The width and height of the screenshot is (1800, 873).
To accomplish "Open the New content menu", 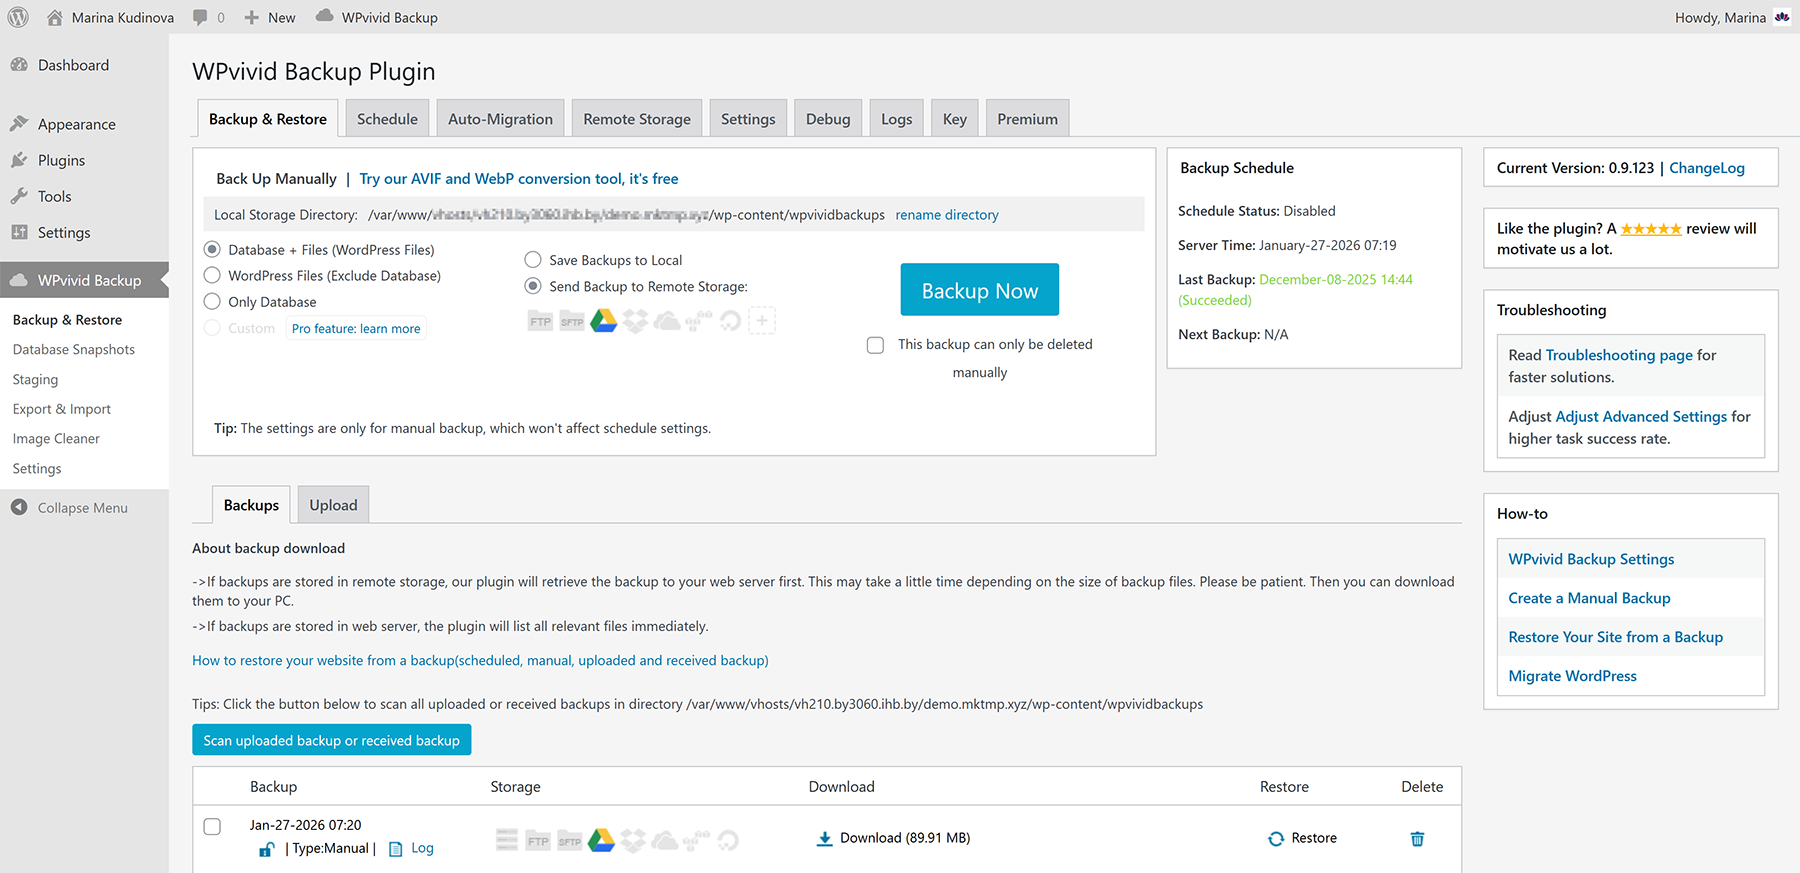I will (270, 17).
